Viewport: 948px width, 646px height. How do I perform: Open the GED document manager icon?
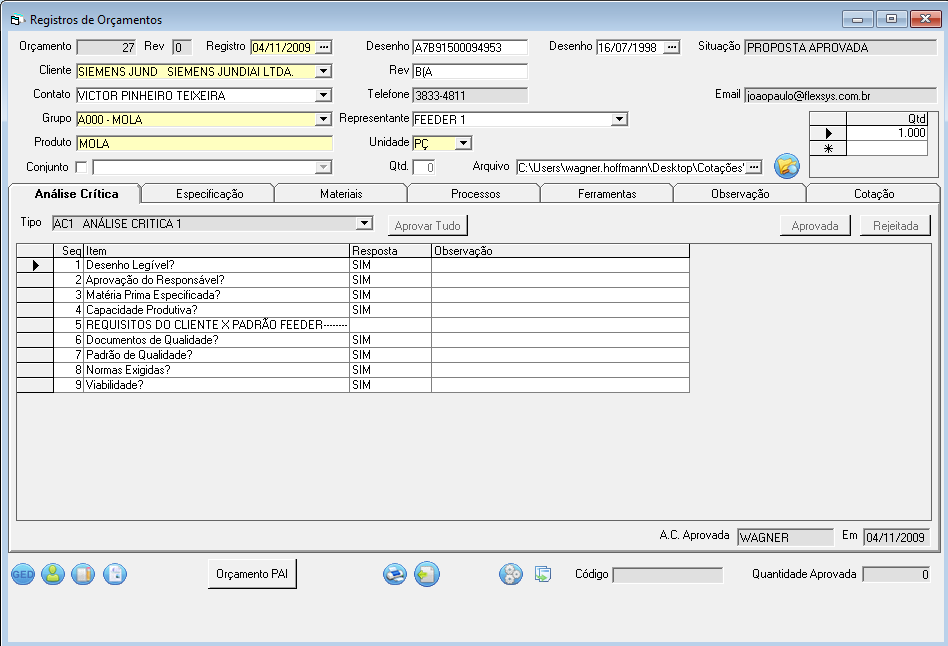[23, 574]
